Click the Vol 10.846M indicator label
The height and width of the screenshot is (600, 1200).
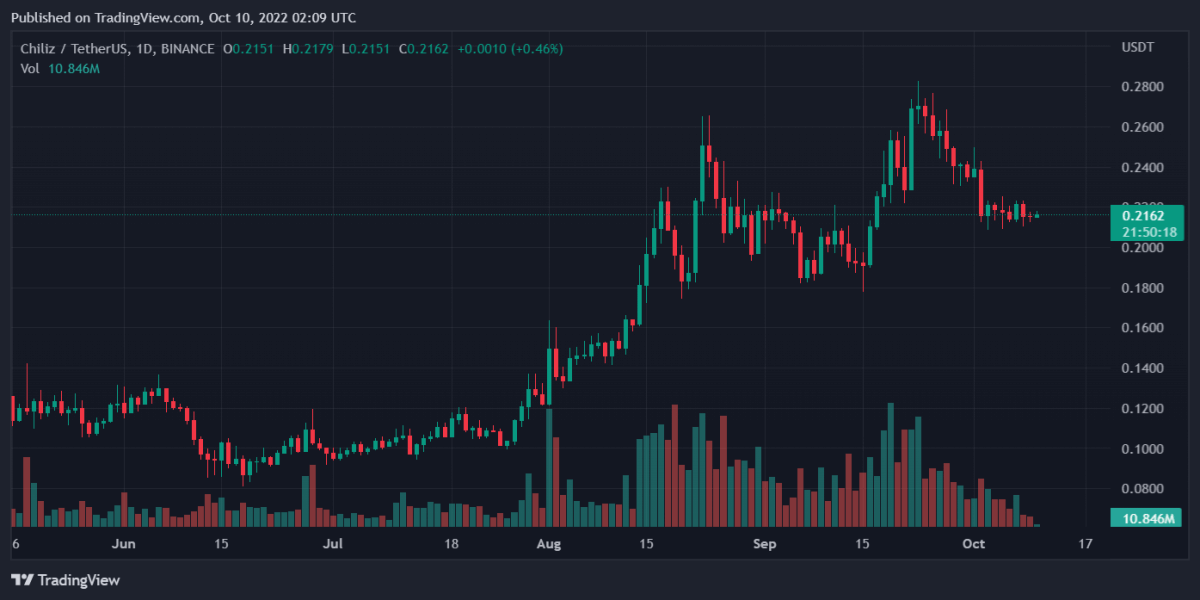pos(60,68)
